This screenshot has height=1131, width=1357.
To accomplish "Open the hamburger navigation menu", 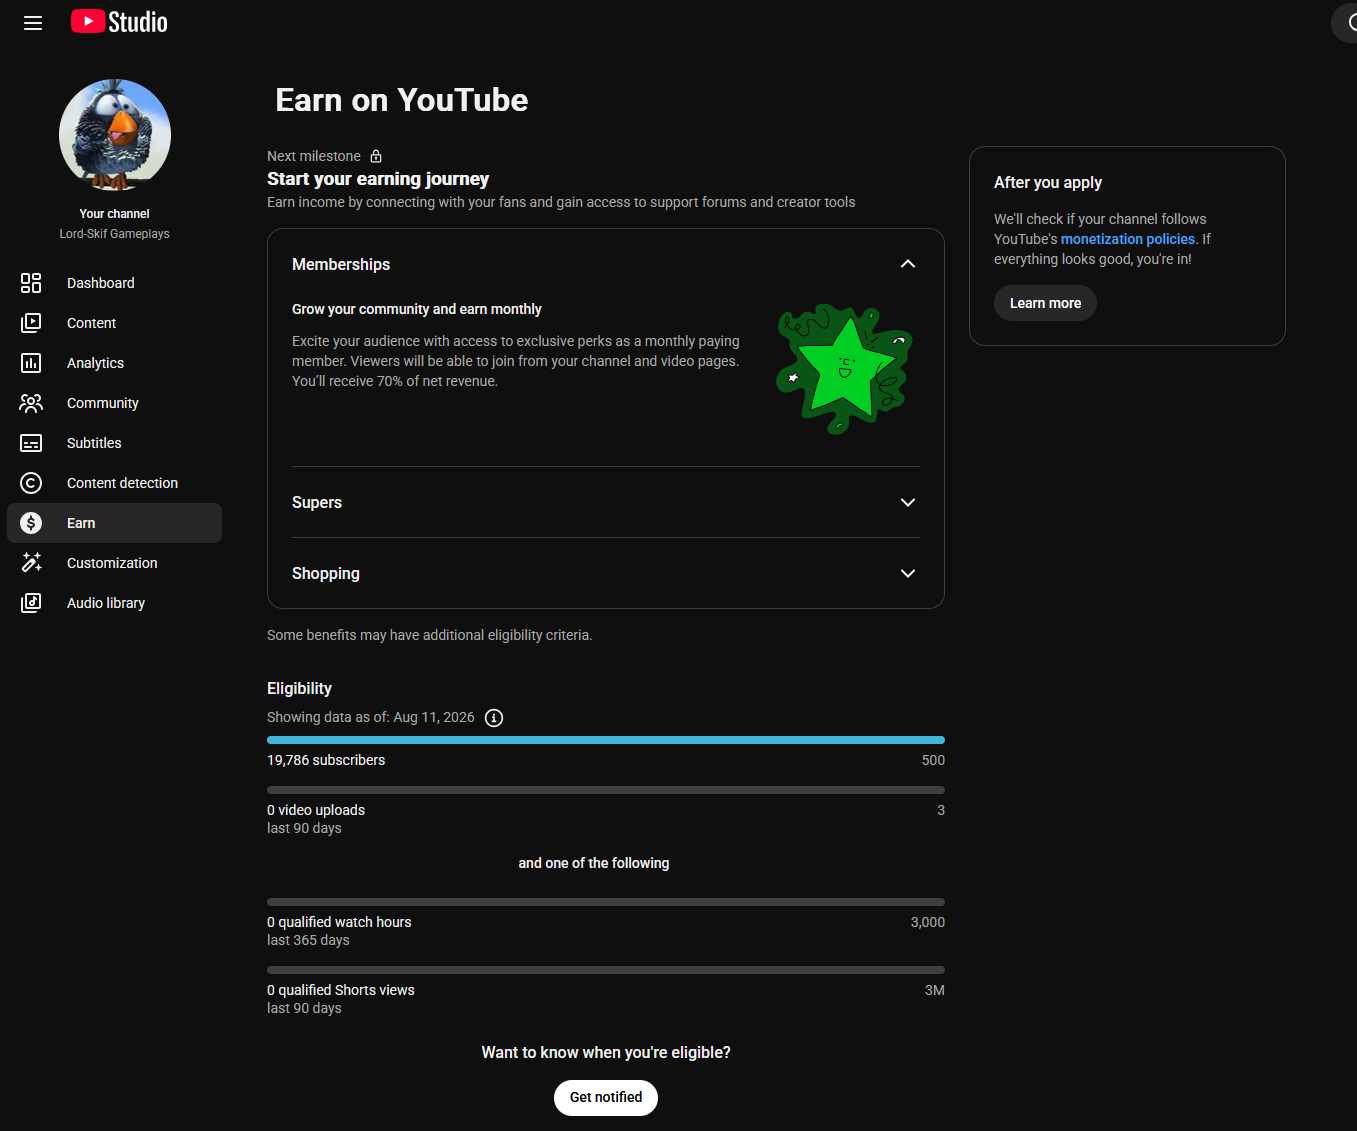I will pyautogui.click(x=33, y=23).
